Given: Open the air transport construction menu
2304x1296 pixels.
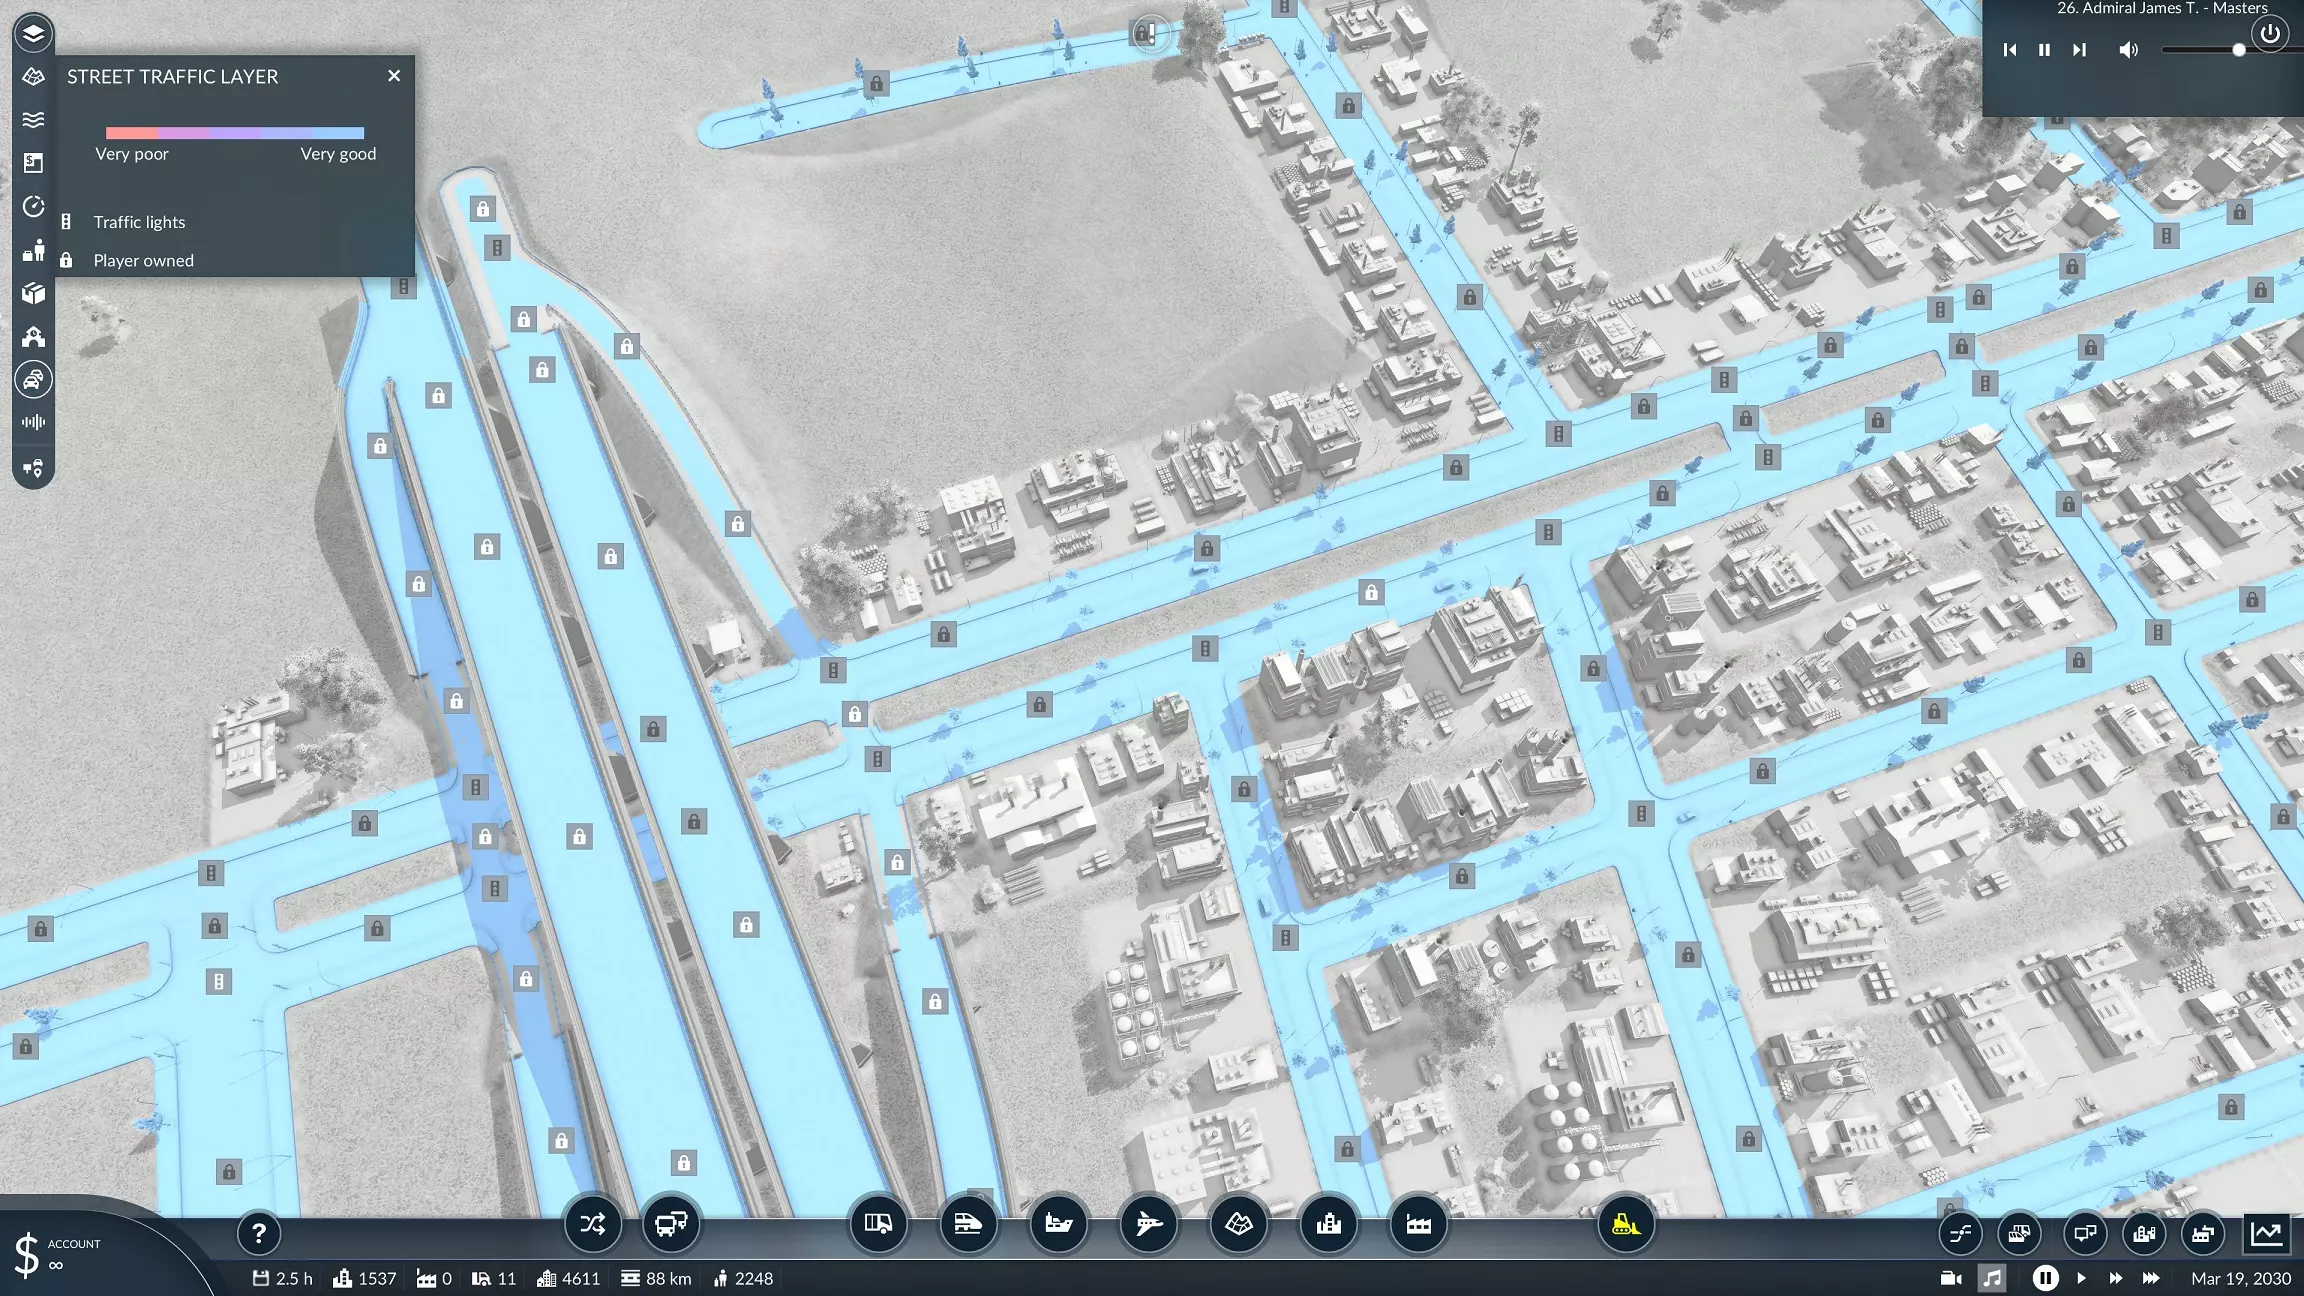Looking at the screenshot, I should [1148, 1224].
